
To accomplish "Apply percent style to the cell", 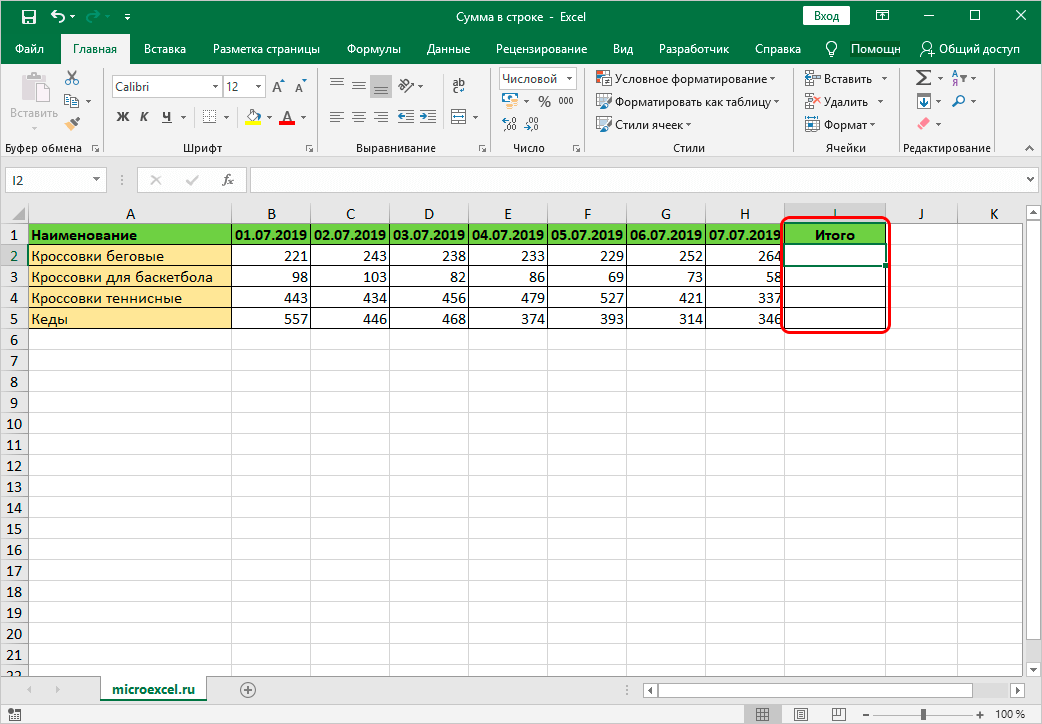I will click(544, 101).
